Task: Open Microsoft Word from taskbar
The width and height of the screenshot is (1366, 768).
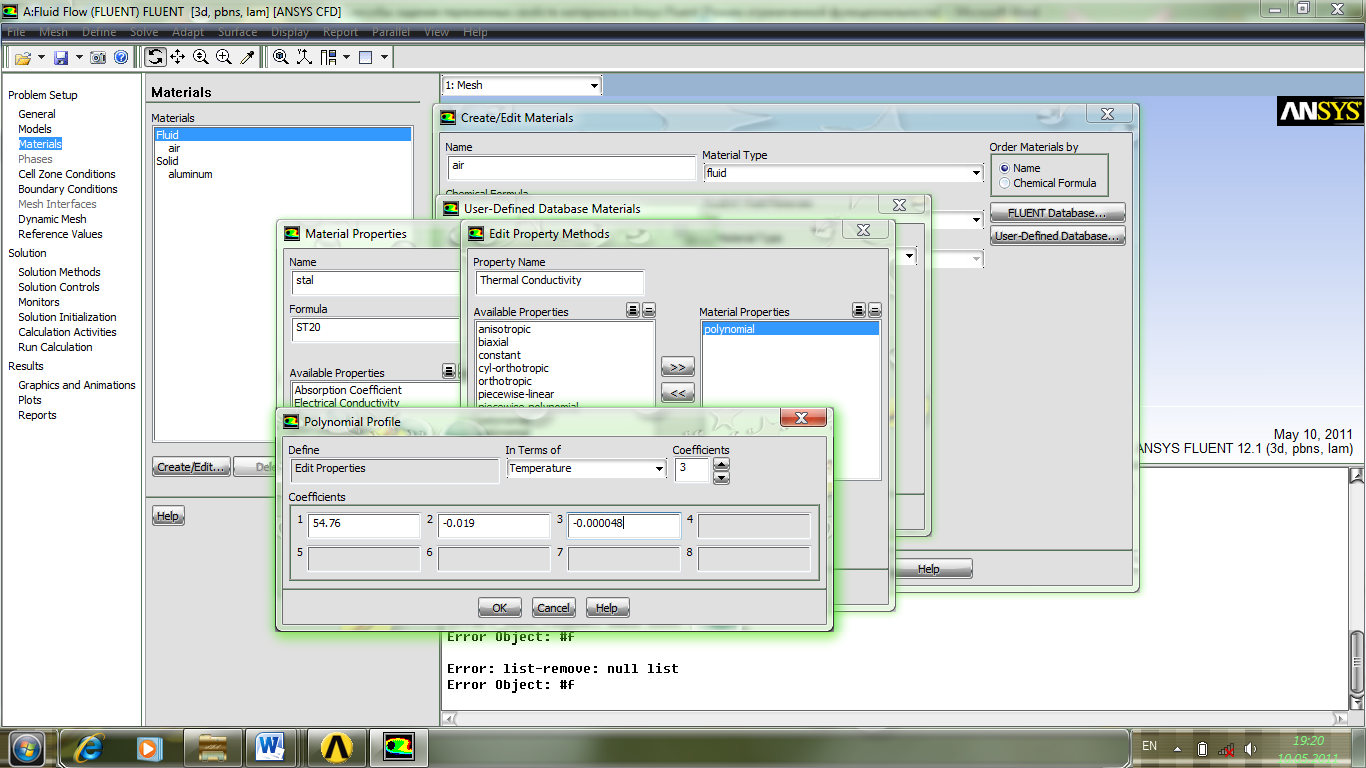Action: click(271, 746)
